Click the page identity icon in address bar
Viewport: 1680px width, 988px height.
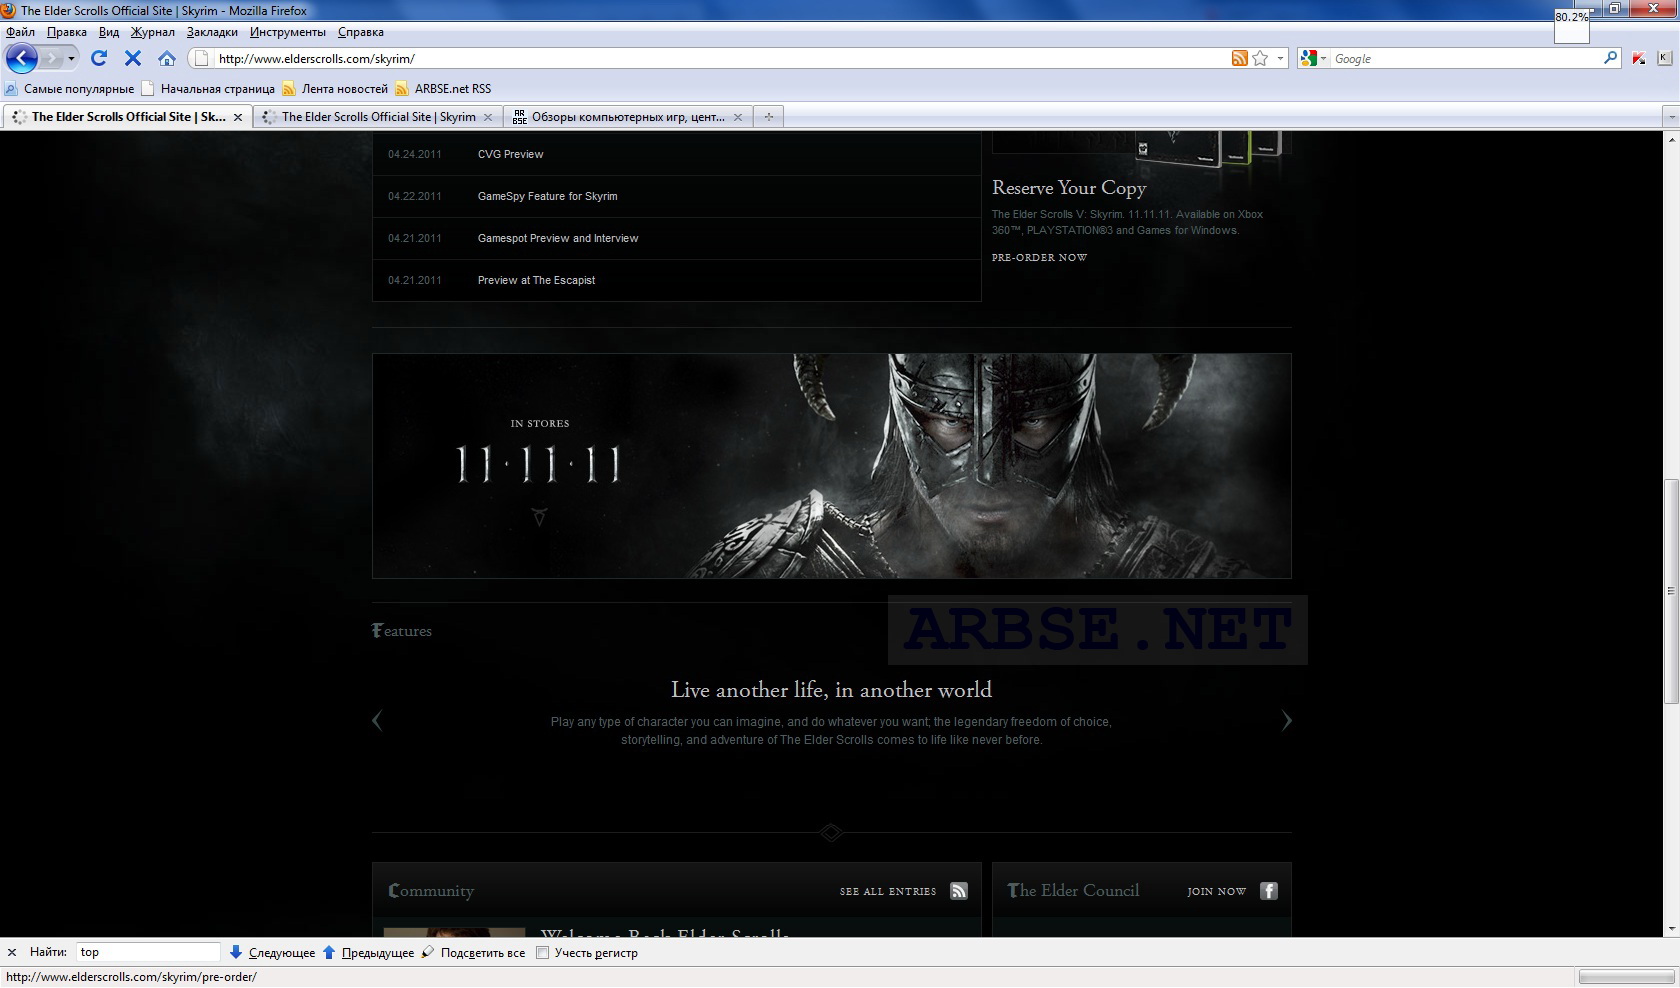(201, 58)
